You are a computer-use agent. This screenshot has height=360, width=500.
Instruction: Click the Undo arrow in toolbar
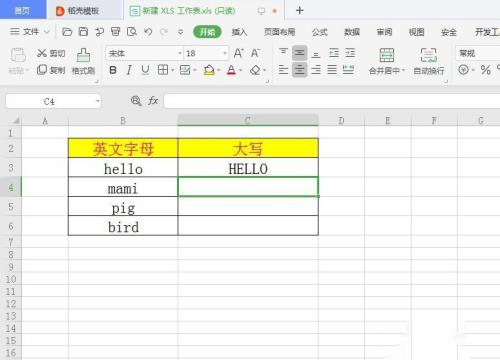tap(148, 32)
